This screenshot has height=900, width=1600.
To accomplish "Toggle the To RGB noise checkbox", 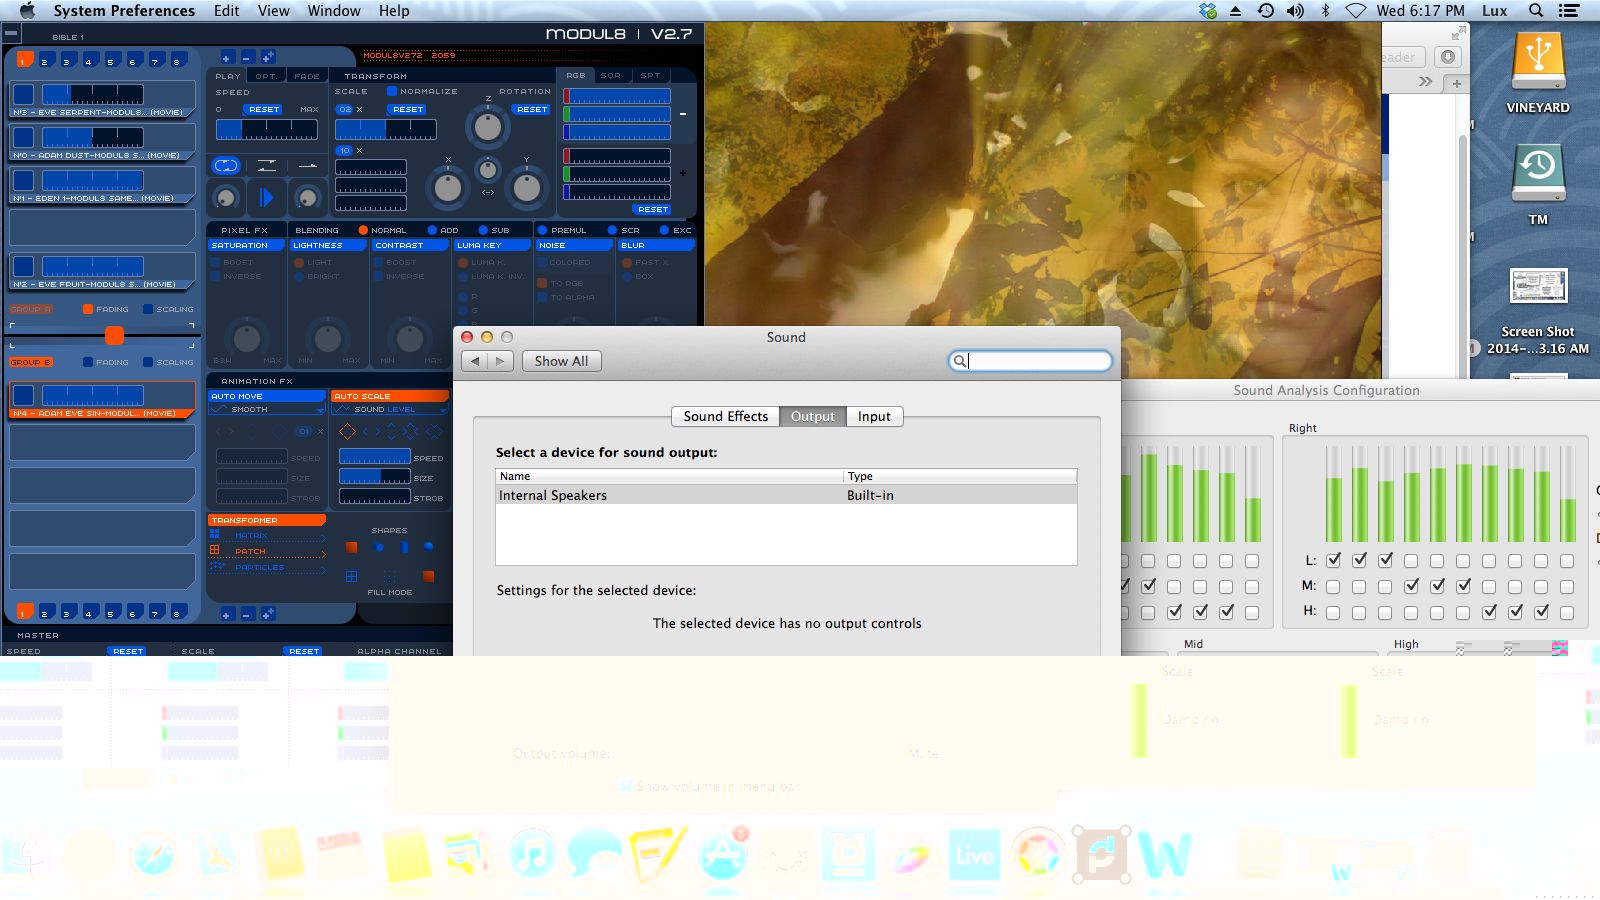I will tap(542, 283).
